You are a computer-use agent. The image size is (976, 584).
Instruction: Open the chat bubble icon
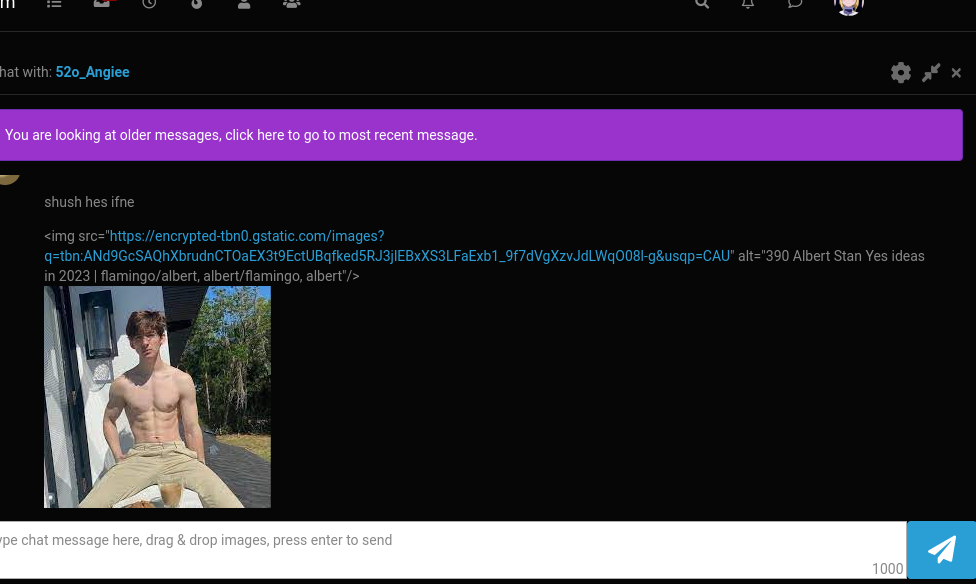coord(795,3)
